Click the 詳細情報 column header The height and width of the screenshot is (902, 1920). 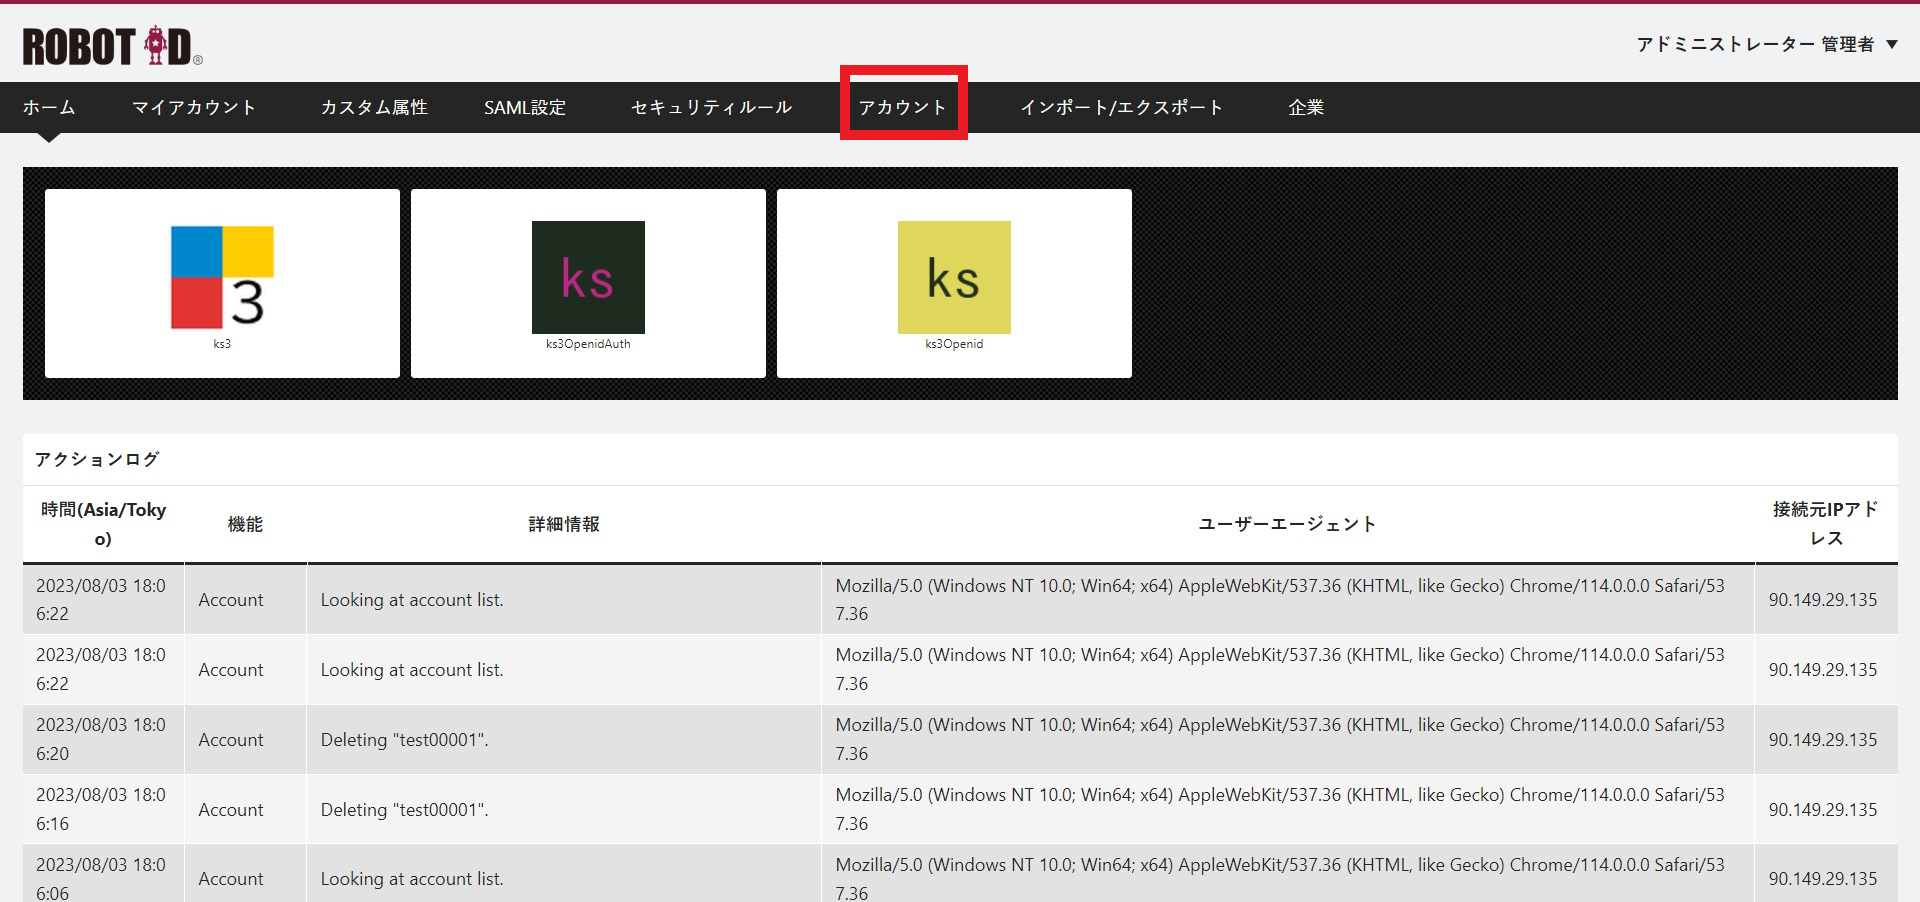(x=564, y=524)
